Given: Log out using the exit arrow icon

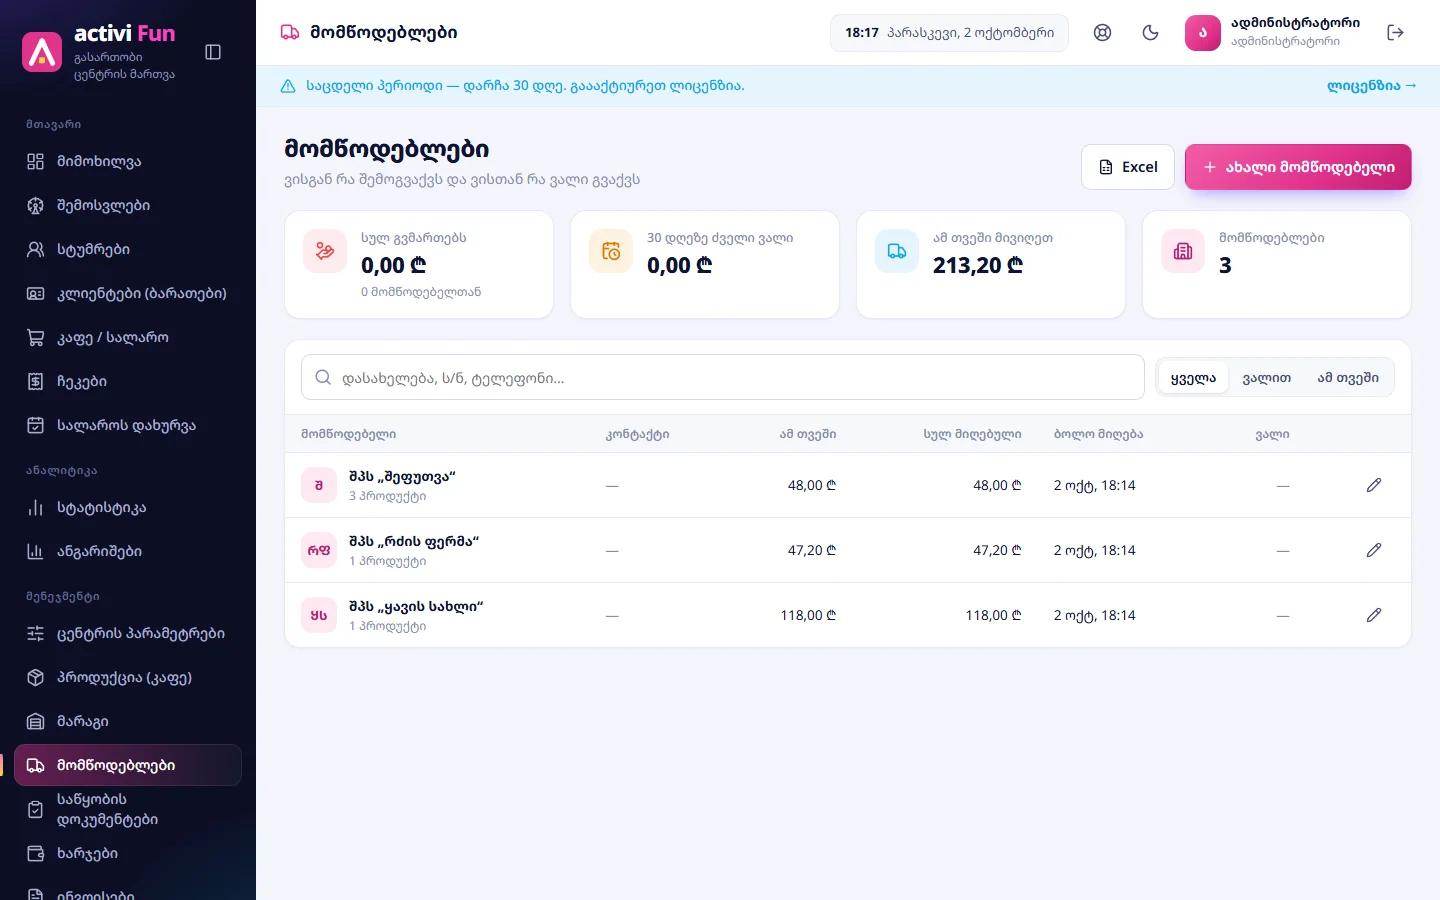Looking at the screenshot, I should (1396, 33).
